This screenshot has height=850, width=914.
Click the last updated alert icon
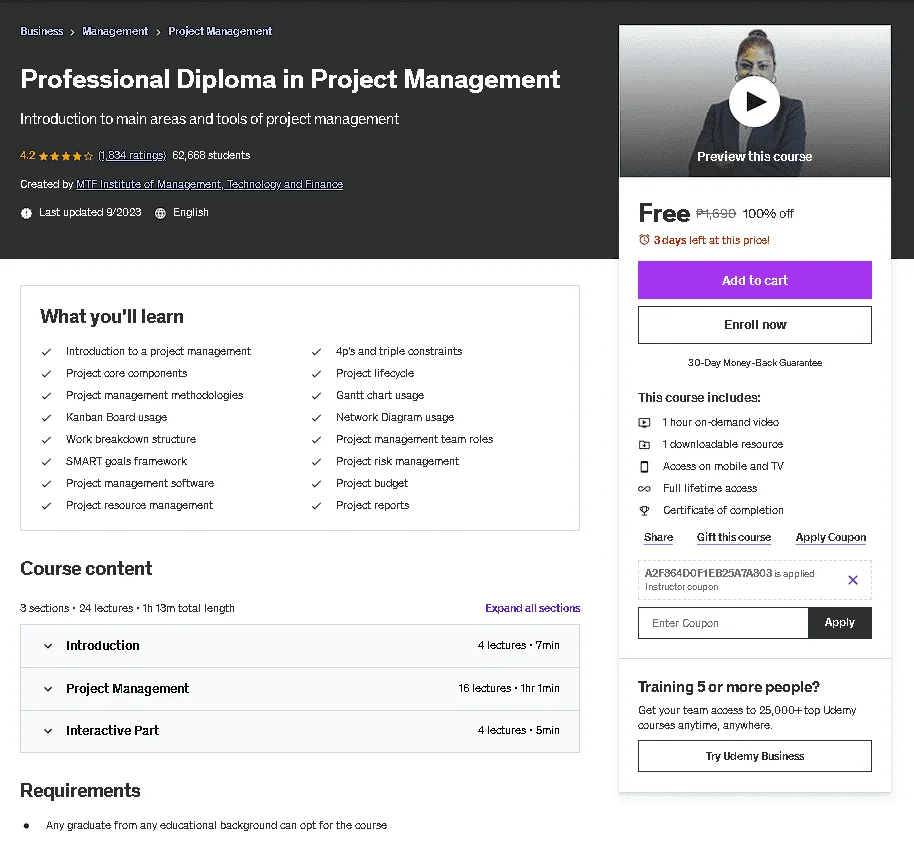26,213
